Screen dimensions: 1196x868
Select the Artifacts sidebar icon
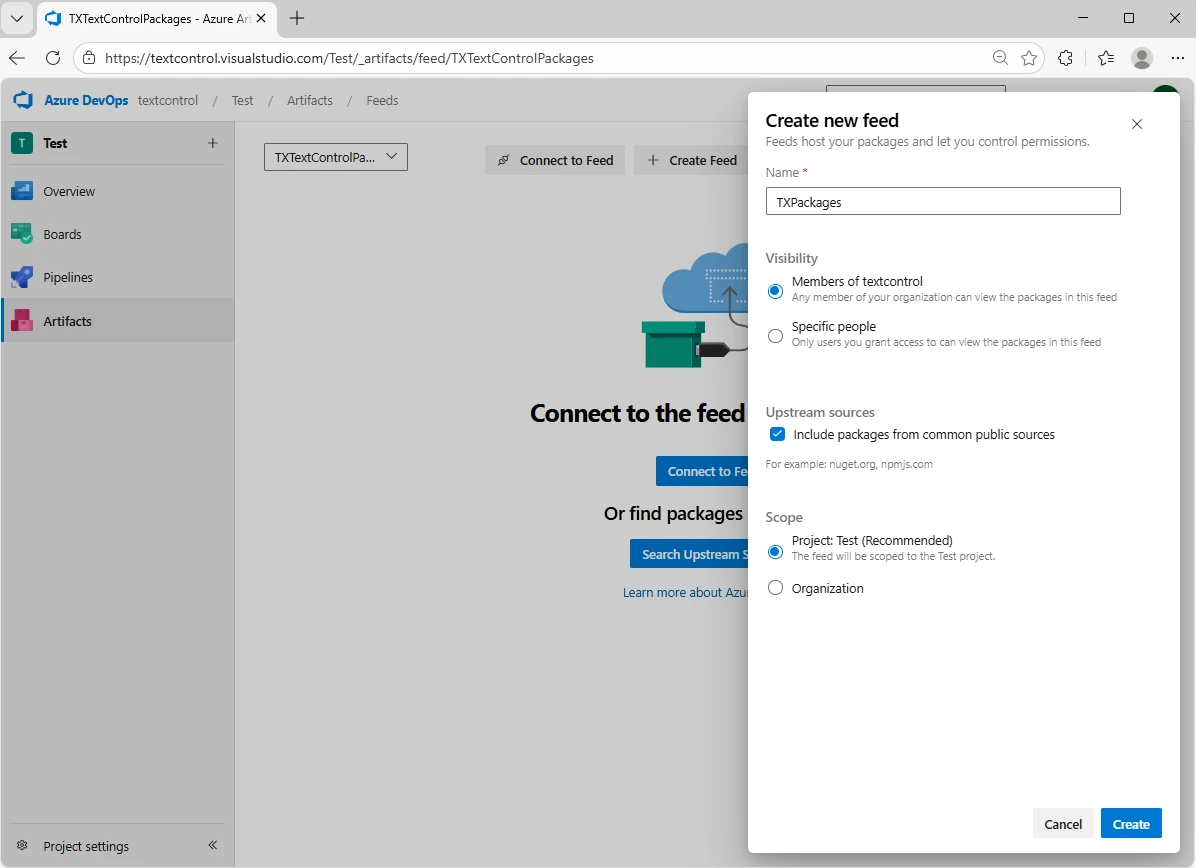[21, 320]
